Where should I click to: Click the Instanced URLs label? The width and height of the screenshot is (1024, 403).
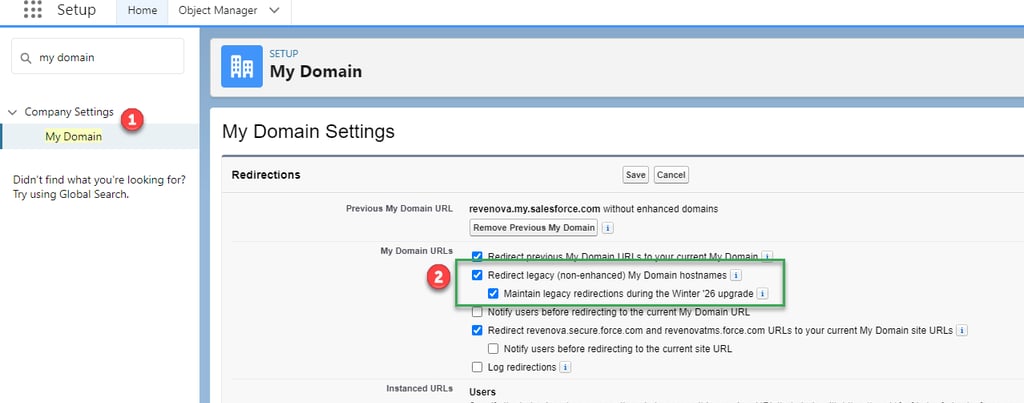pyautogui.click(x=419, y=388)
